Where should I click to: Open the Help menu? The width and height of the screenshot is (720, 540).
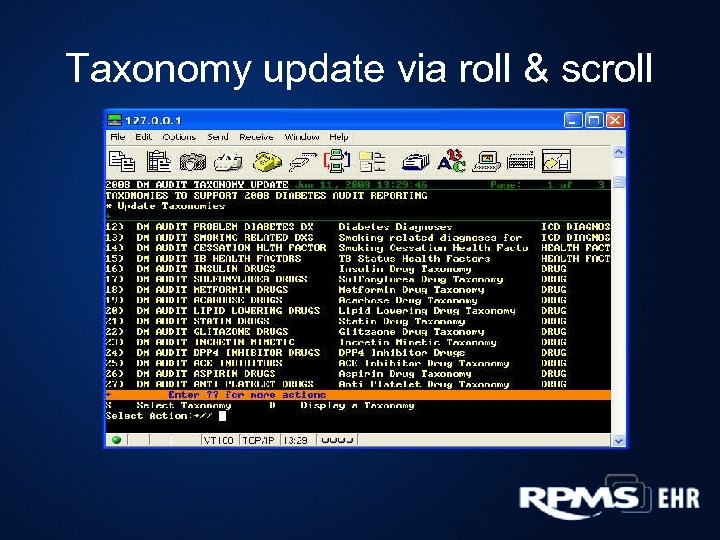click(x=338, y=137)
